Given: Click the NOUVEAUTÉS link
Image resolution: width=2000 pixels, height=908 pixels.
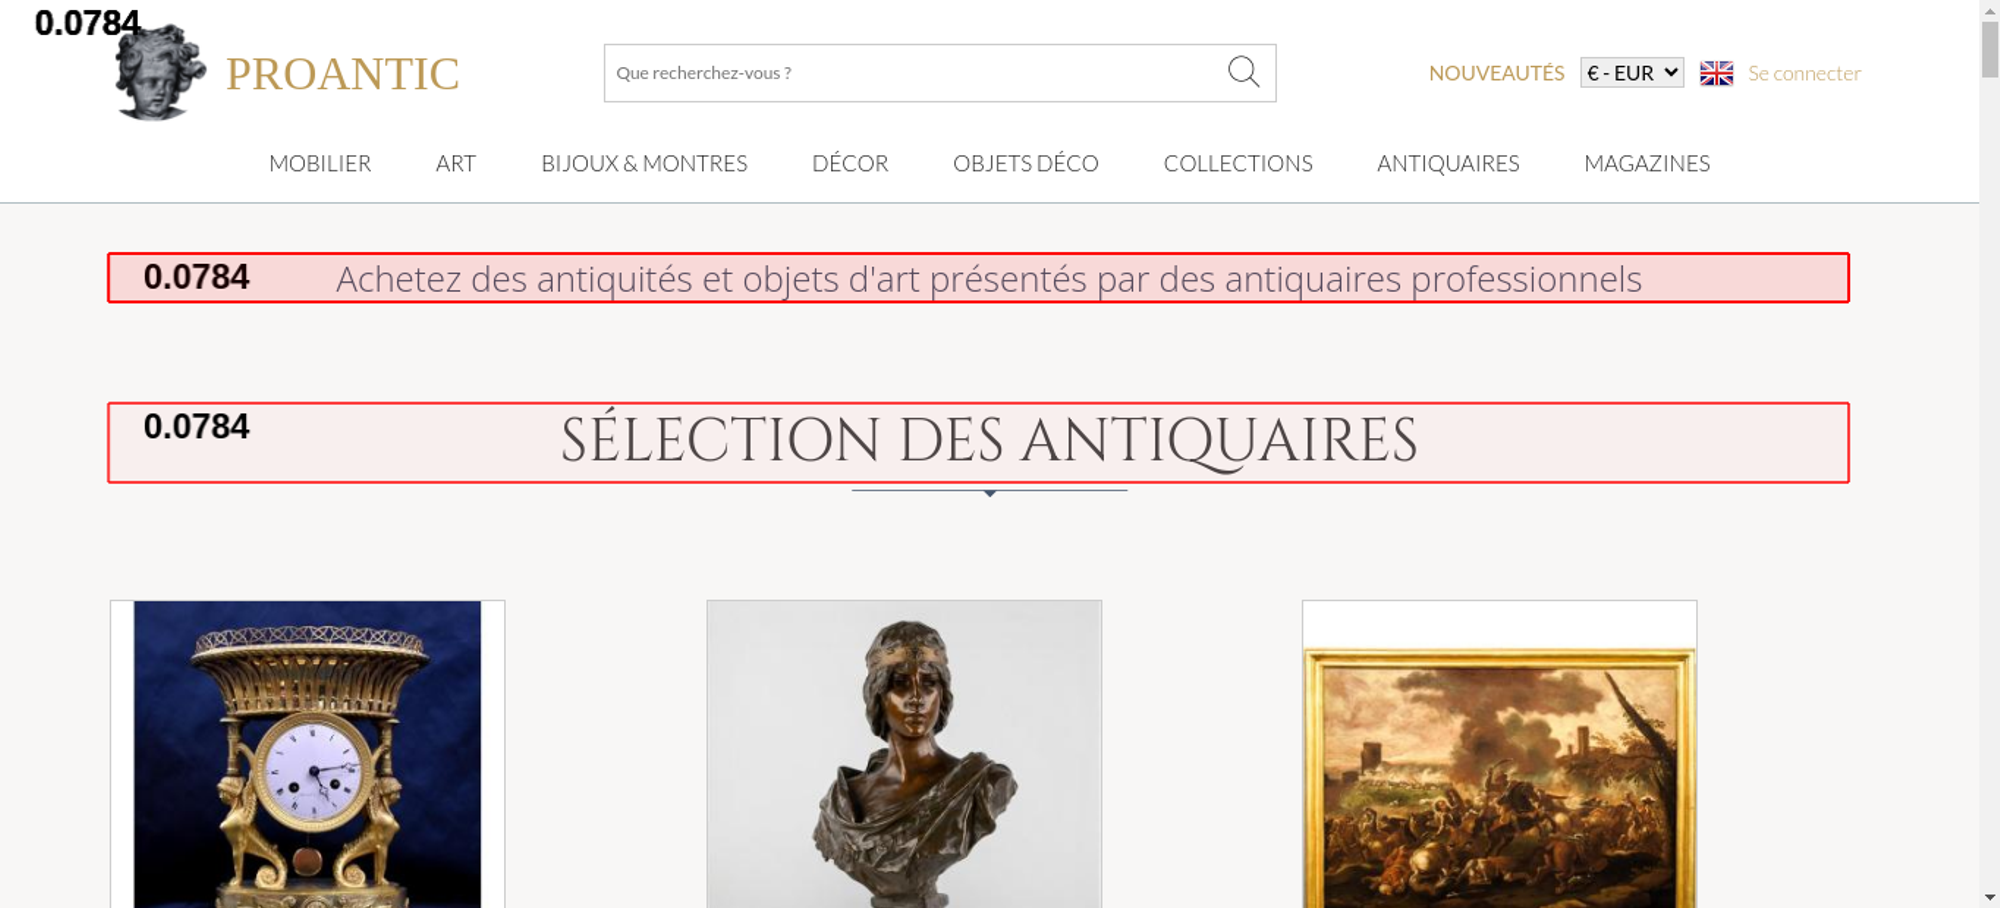Looking at the screenshot, I should [x=1496, y=73].
